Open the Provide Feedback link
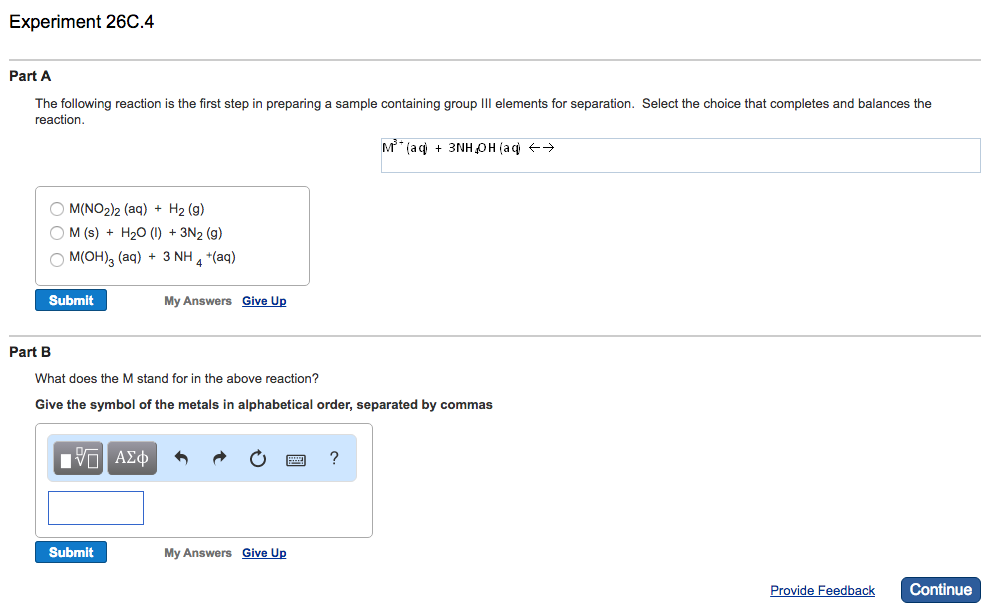 tap(822, 590)
